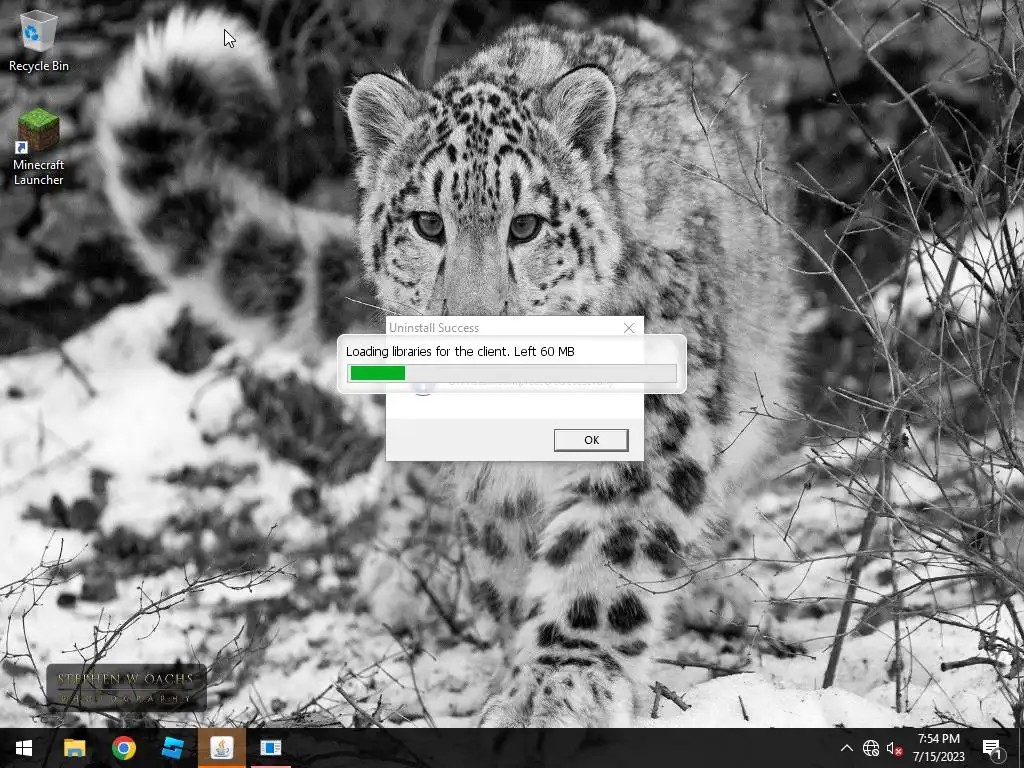Open the Windows Start menu
The image size is (1024, 768).
click(24, 748)
